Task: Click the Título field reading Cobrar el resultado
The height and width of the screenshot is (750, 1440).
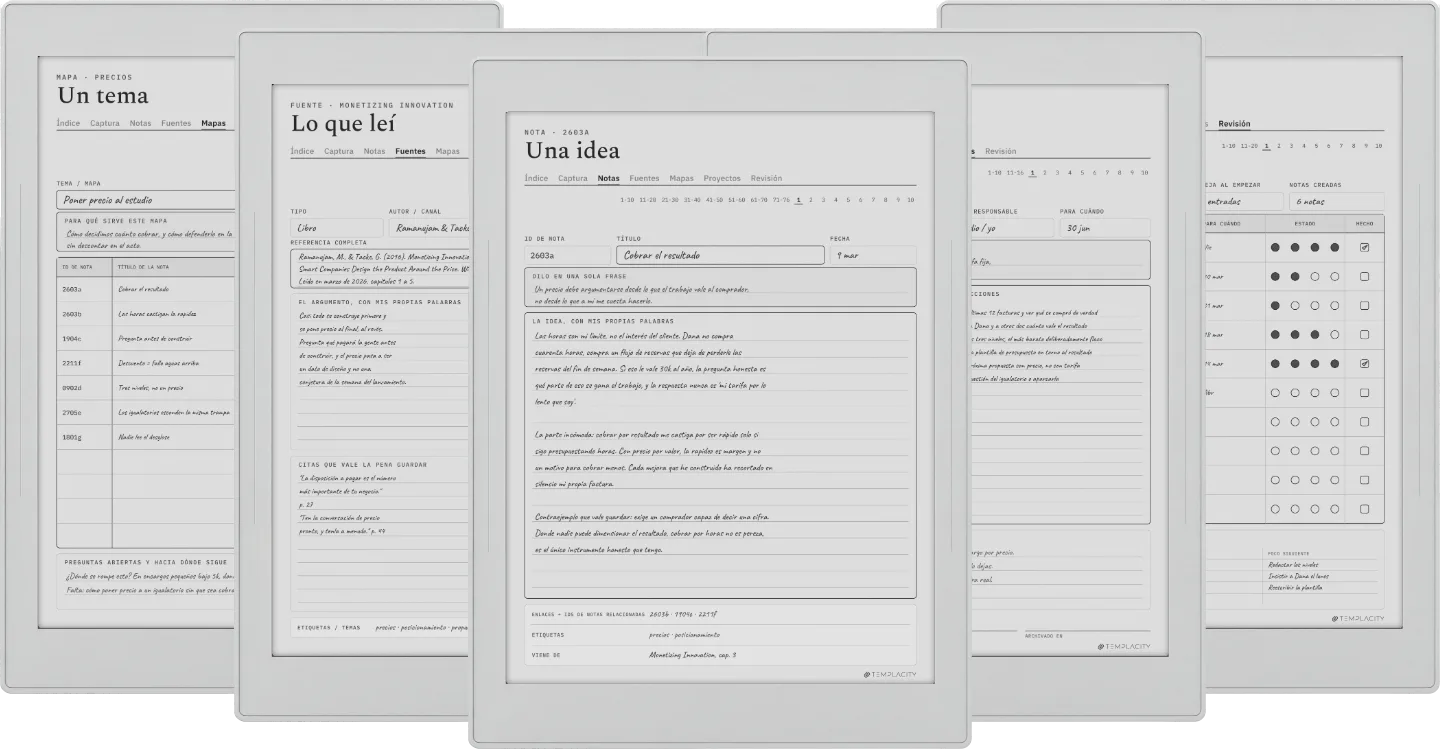Action: click(720, 255)
